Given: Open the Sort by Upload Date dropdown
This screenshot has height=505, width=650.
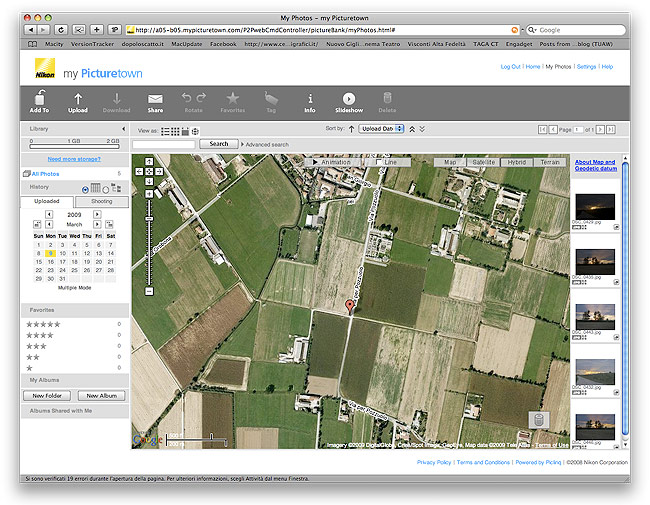Looking at the screenshot, I should coord(381,129).
